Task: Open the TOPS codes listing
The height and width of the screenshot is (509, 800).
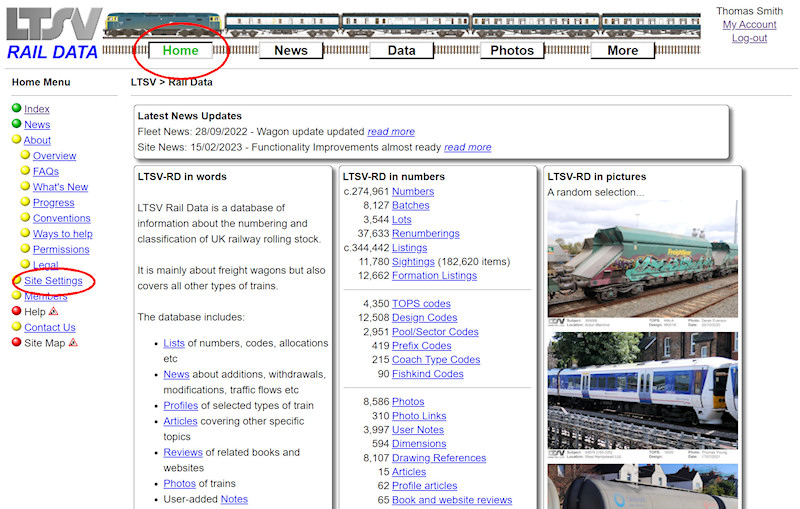Action: point(421,304)
